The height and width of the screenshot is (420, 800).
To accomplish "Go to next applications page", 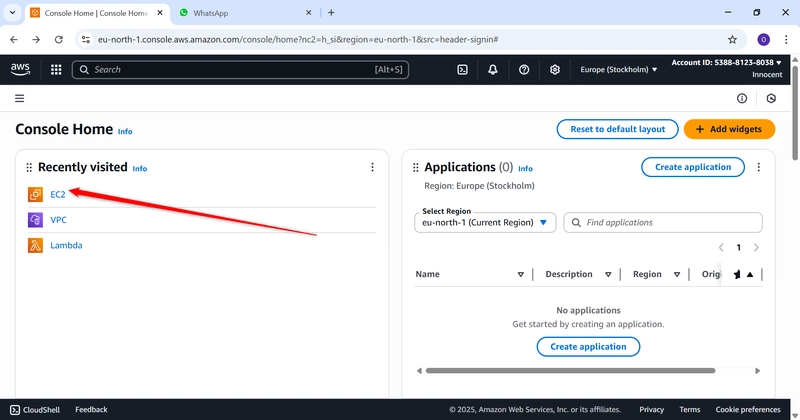I will click(756, 248).
